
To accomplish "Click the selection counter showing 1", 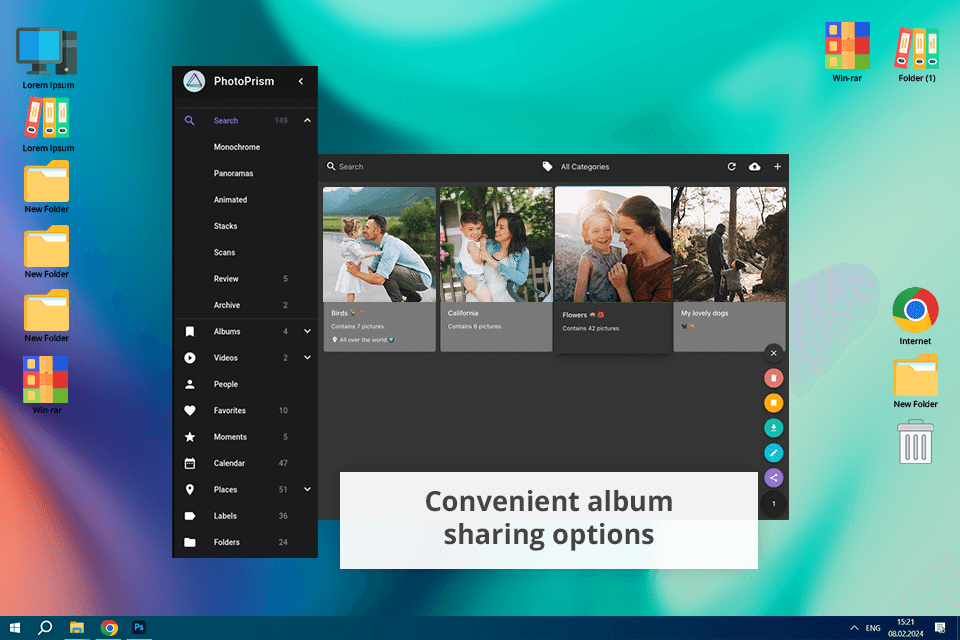I will point(774,503).
